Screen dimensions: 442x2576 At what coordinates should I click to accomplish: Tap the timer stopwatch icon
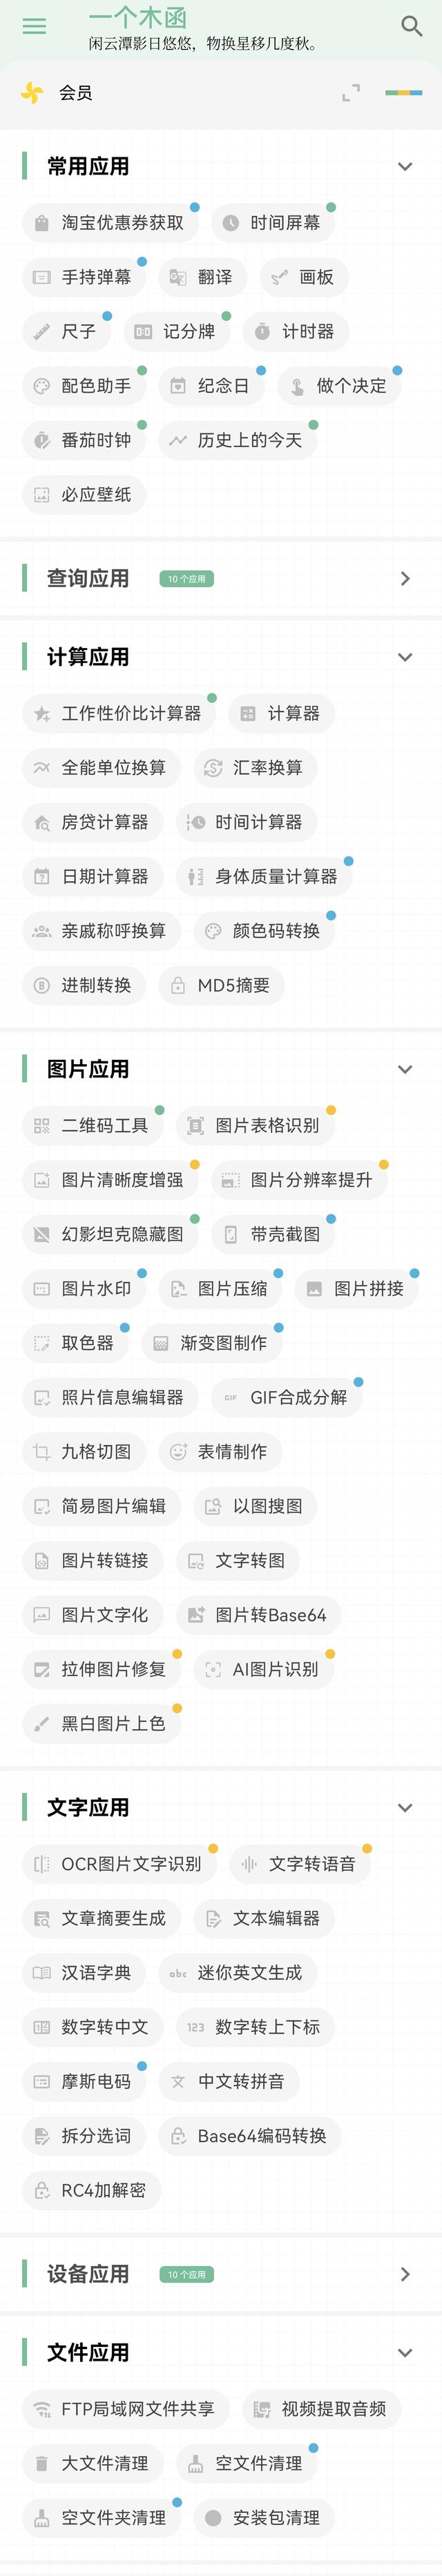coord(262,331)
